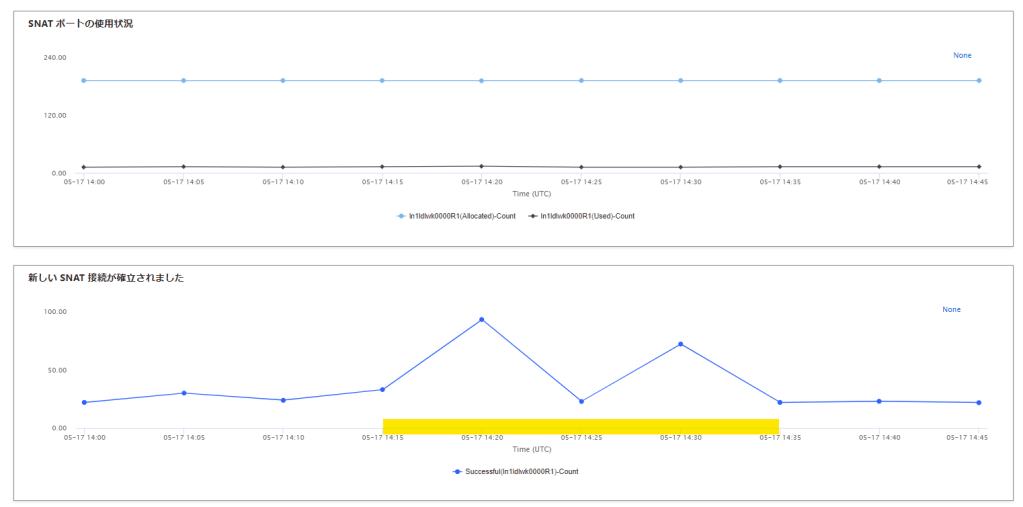Click the Successful-Count legend marker icon

(x=458, y=471)
